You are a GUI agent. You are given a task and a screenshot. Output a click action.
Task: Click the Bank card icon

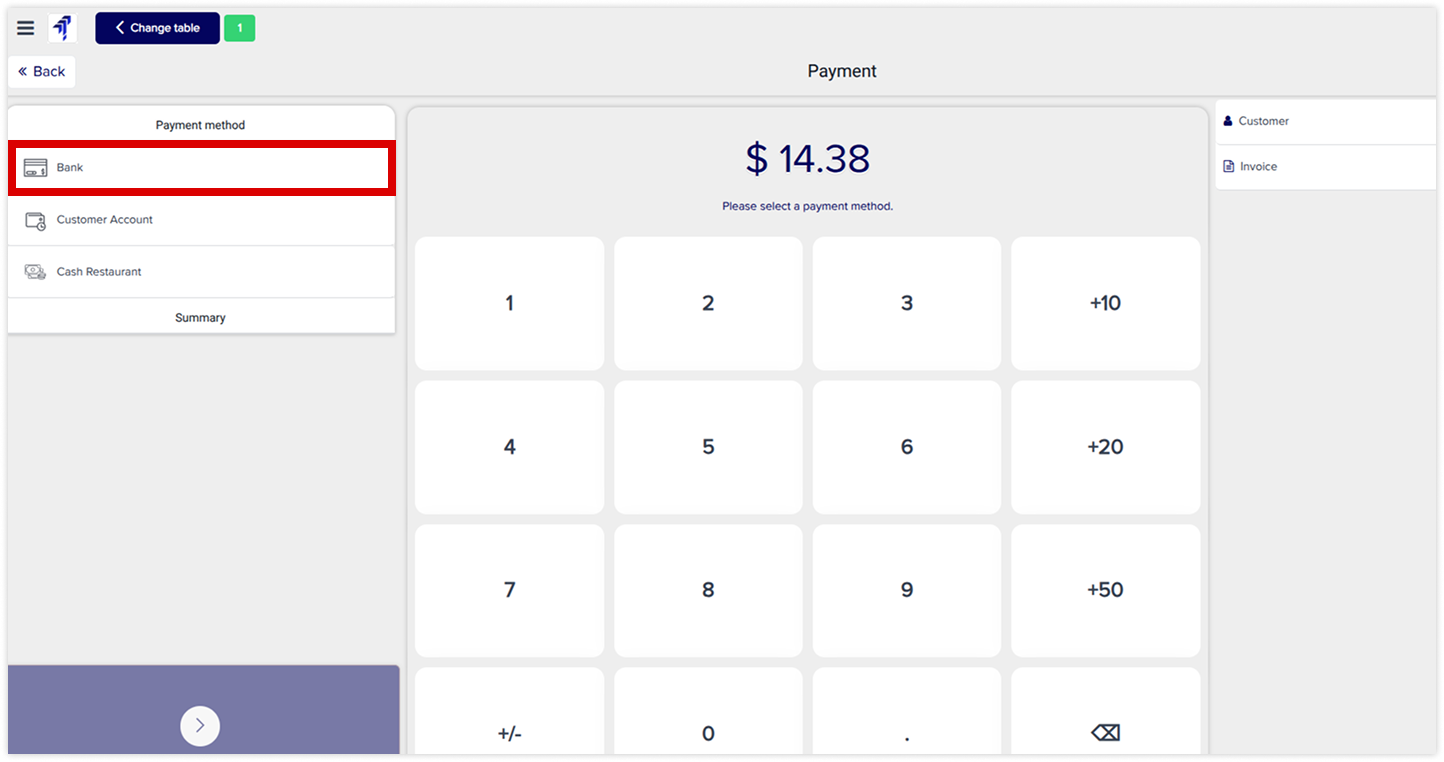click(x=36, y=168)
